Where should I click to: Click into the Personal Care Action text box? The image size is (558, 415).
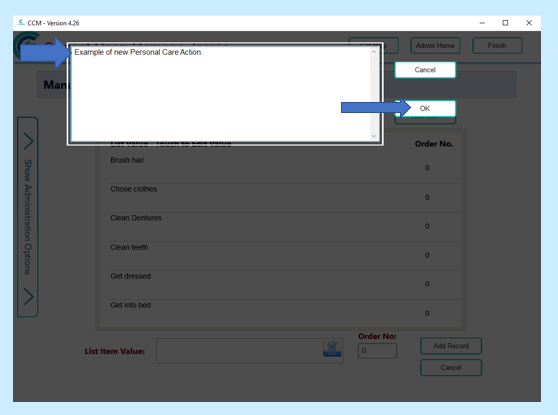tap(221, 94)
